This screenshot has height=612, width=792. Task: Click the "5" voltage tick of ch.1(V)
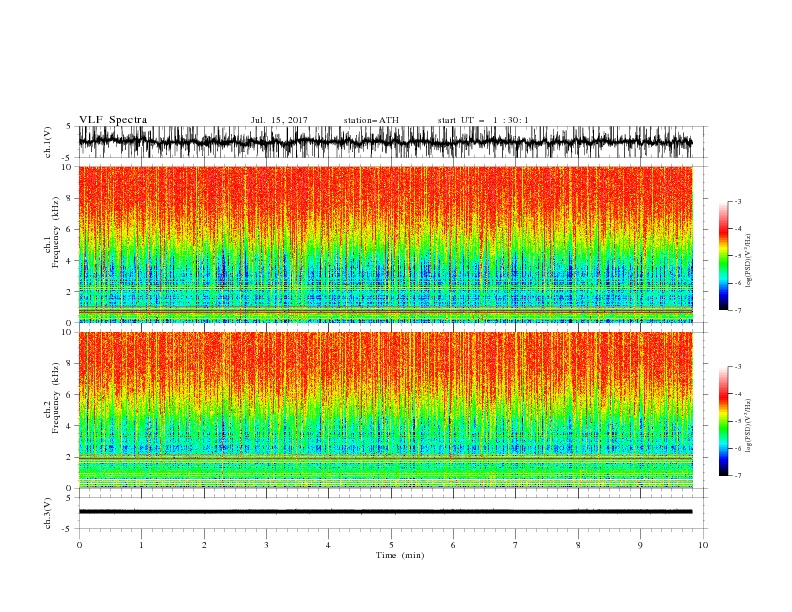70,127
